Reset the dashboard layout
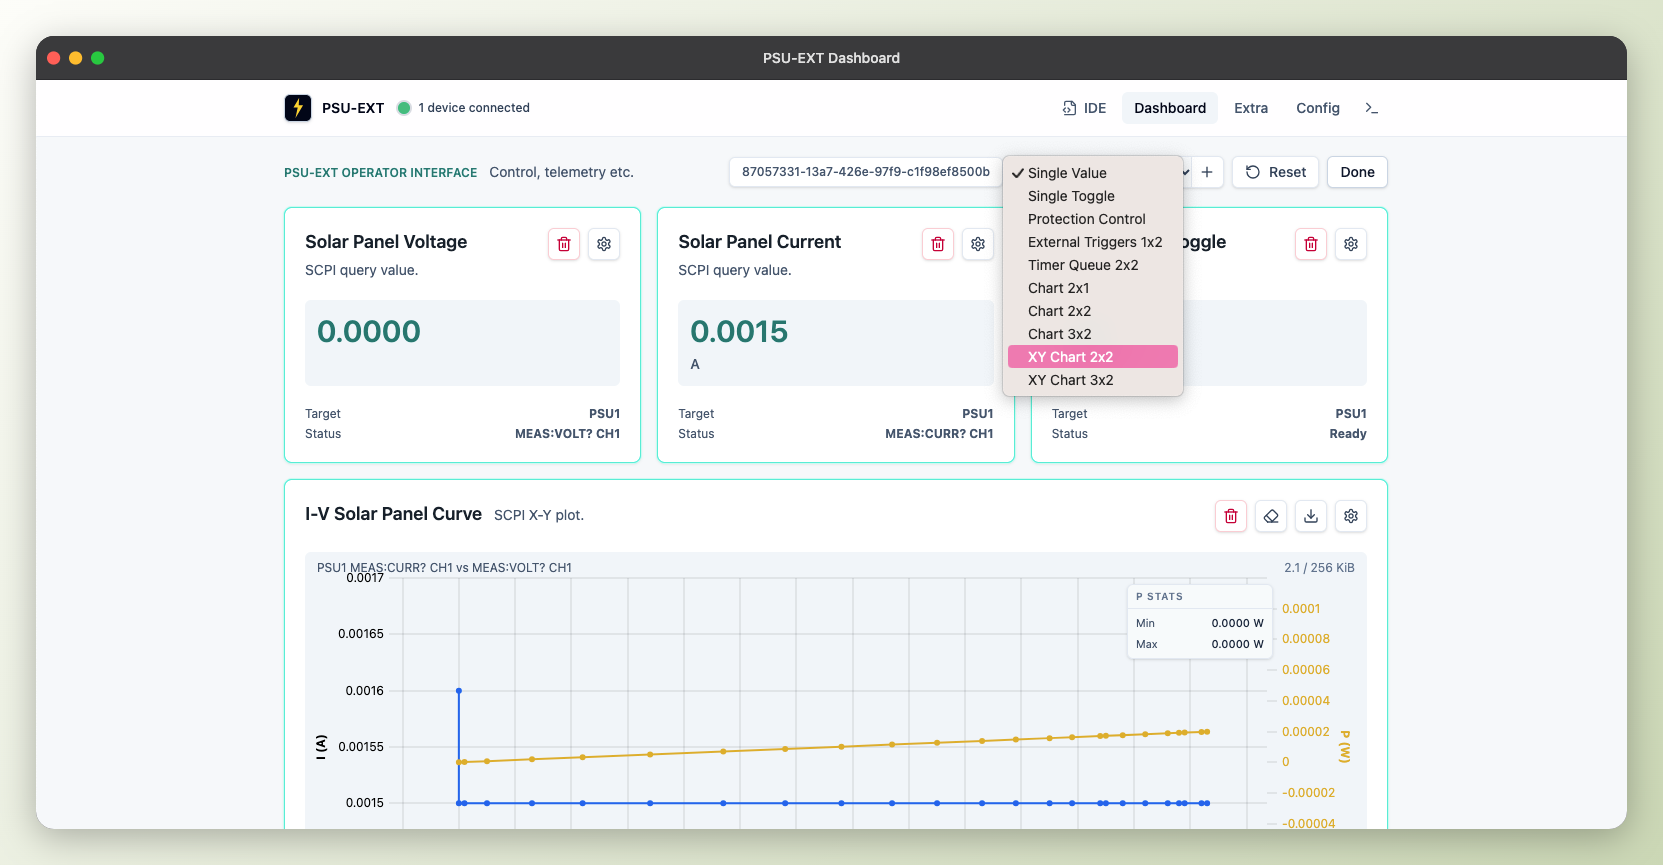The width and height of the screenshot is (1663, 865). 1276,172
